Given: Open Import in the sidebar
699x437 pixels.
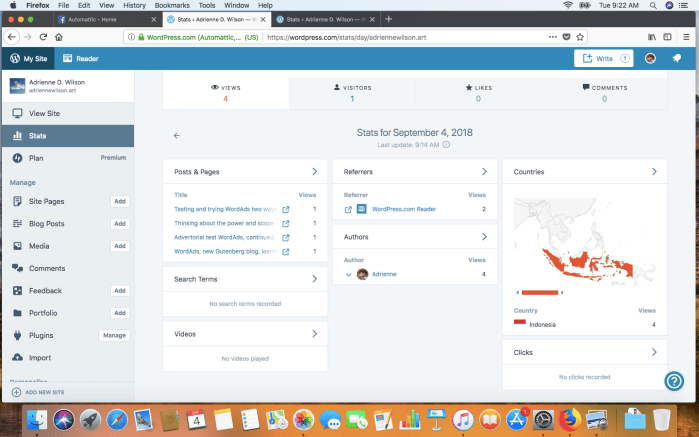Looking at the screenshot, I should pos(68,357).
